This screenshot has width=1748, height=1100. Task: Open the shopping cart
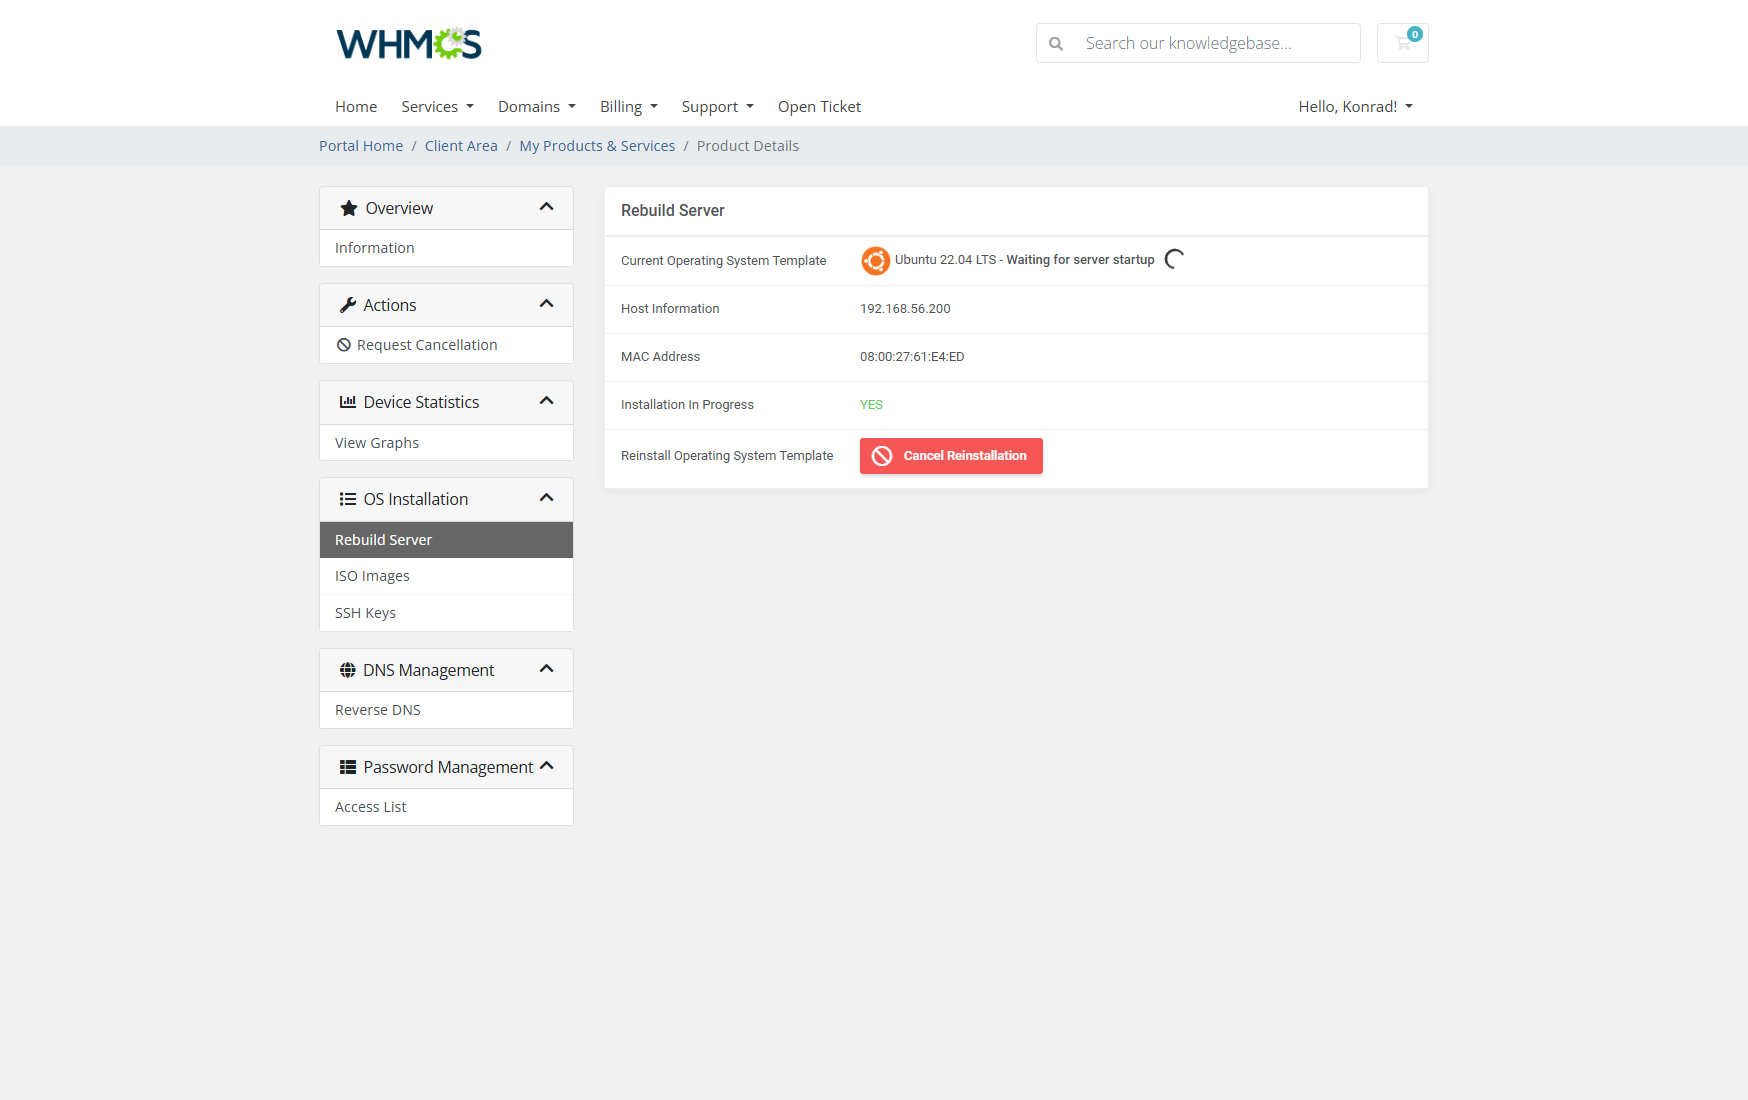coord(1402,43)
